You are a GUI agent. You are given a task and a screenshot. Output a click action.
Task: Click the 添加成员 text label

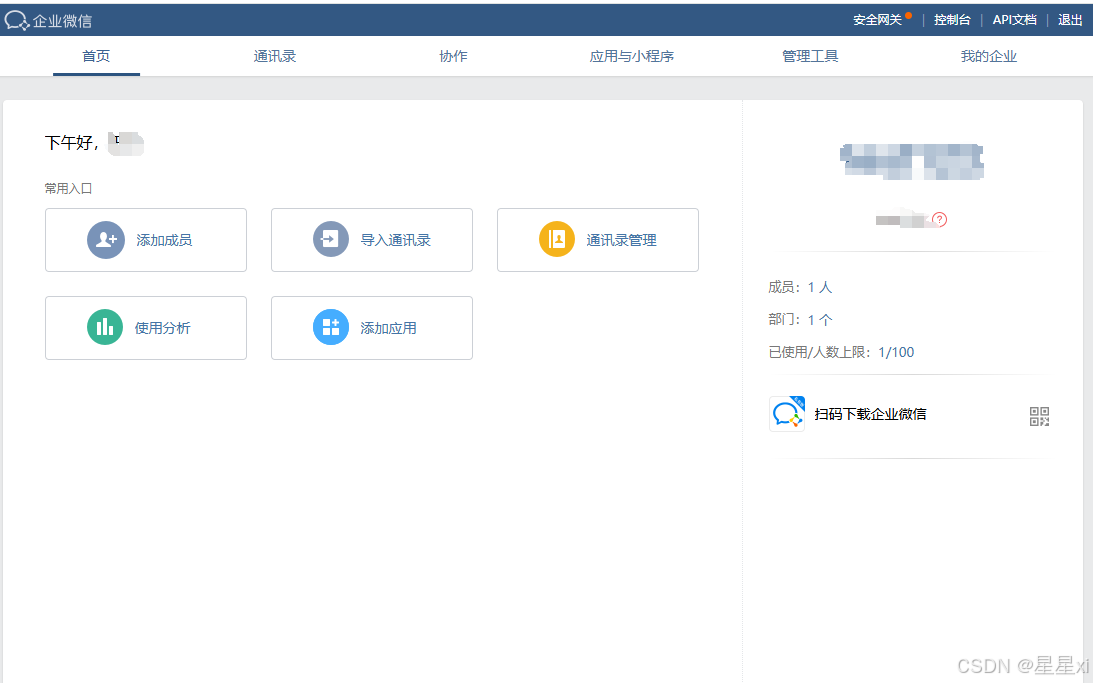click(164, 240)
